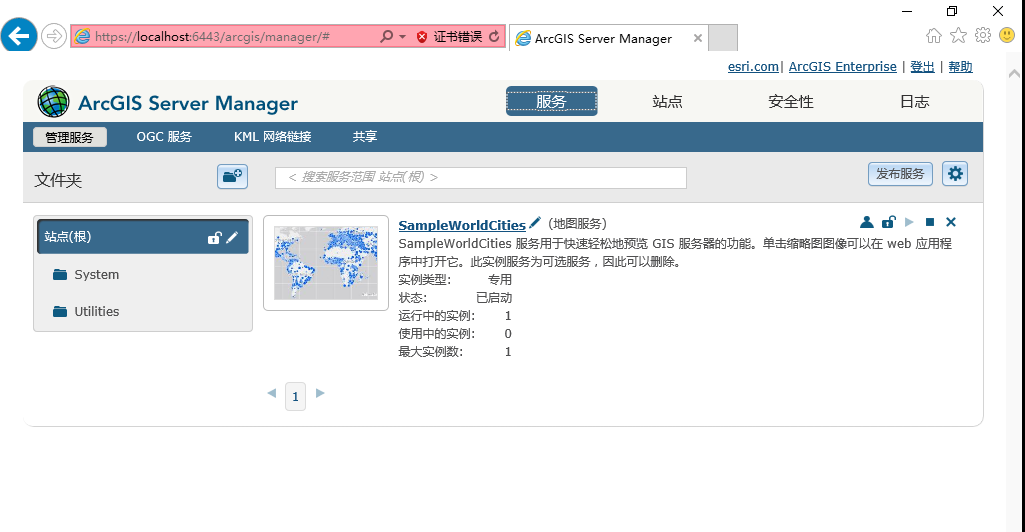Viewport: 1025px width, 532px height.
Task: Open the SampleWorldCities map thumbnail
Action: [326, 263]
